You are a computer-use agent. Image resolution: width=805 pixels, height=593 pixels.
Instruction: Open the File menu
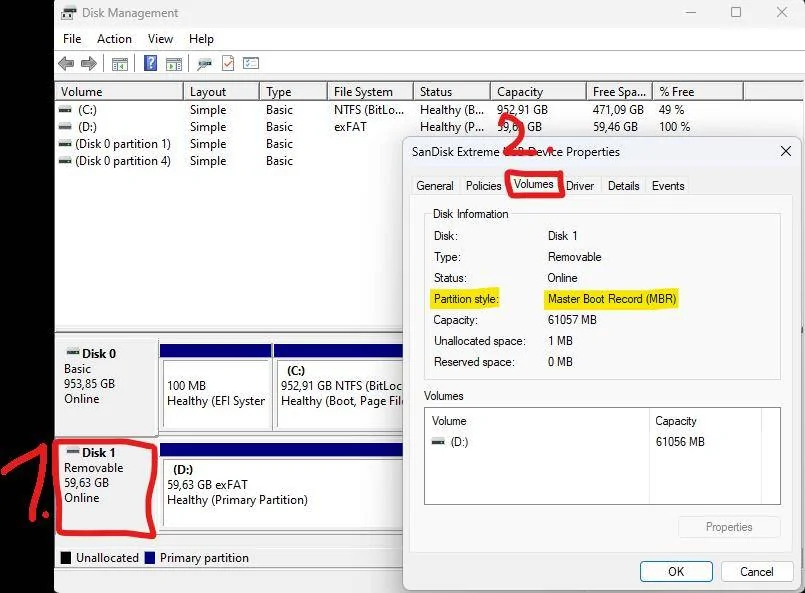point(72,39)
